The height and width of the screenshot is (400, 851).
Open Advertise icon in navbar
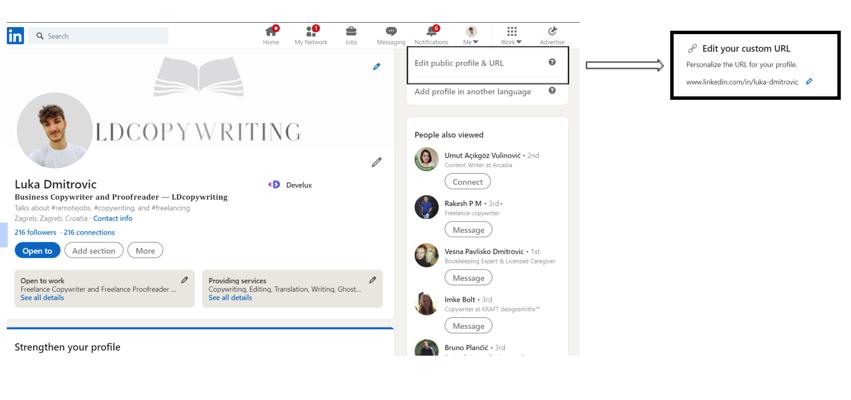click(x=552, y=31)
